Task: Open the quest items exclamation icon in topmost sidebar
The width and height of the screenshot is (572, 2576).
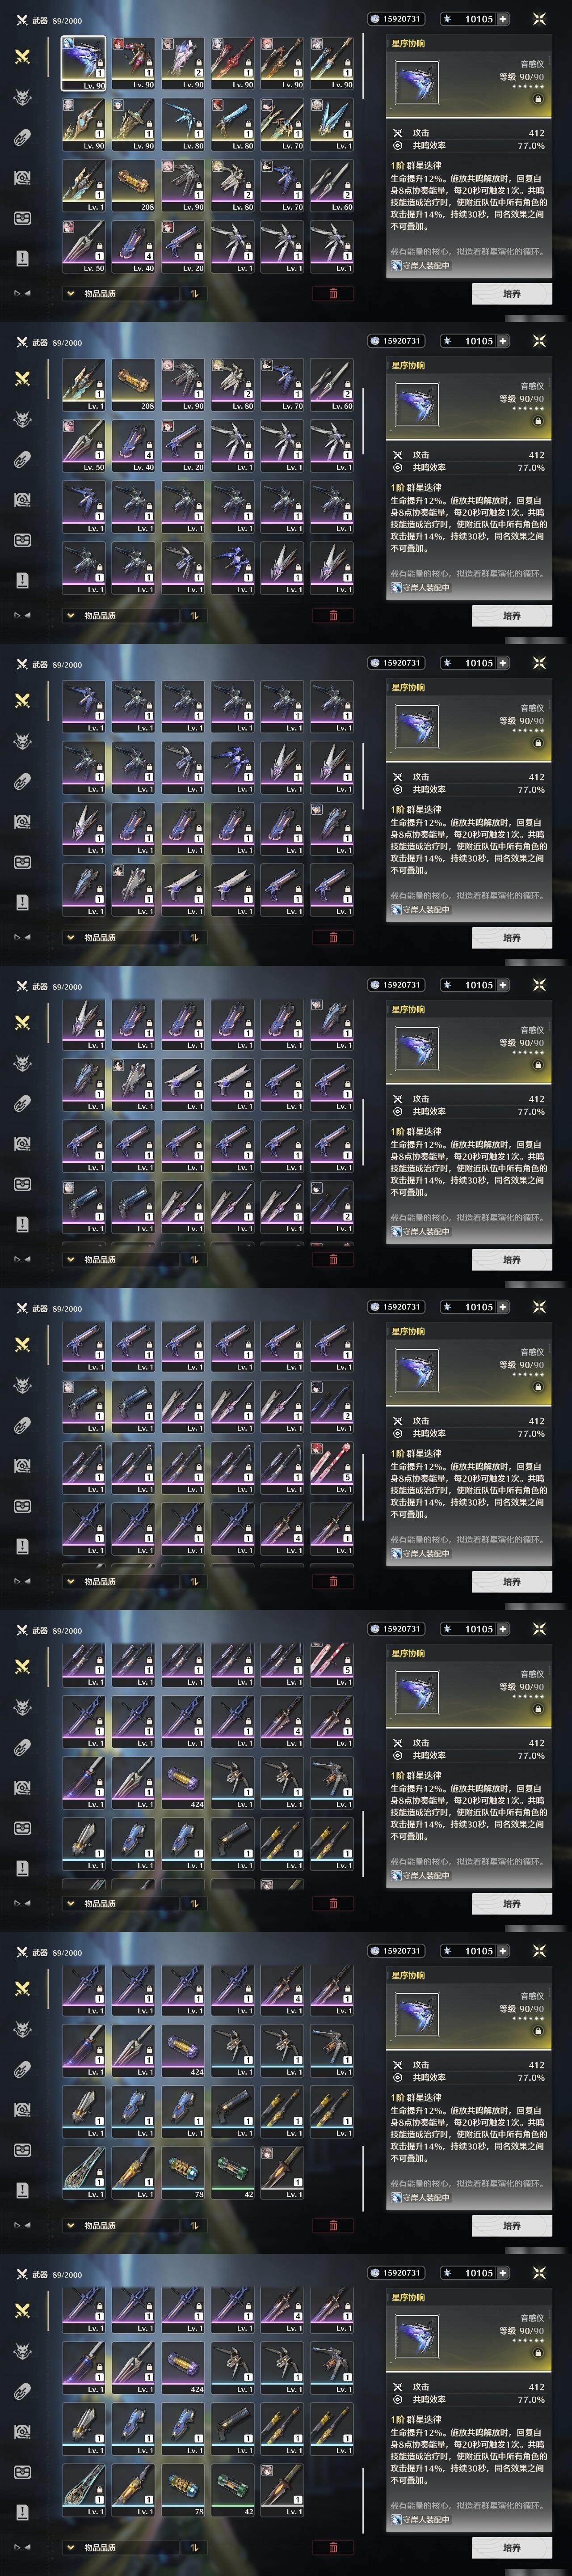Action: point(22,258)
